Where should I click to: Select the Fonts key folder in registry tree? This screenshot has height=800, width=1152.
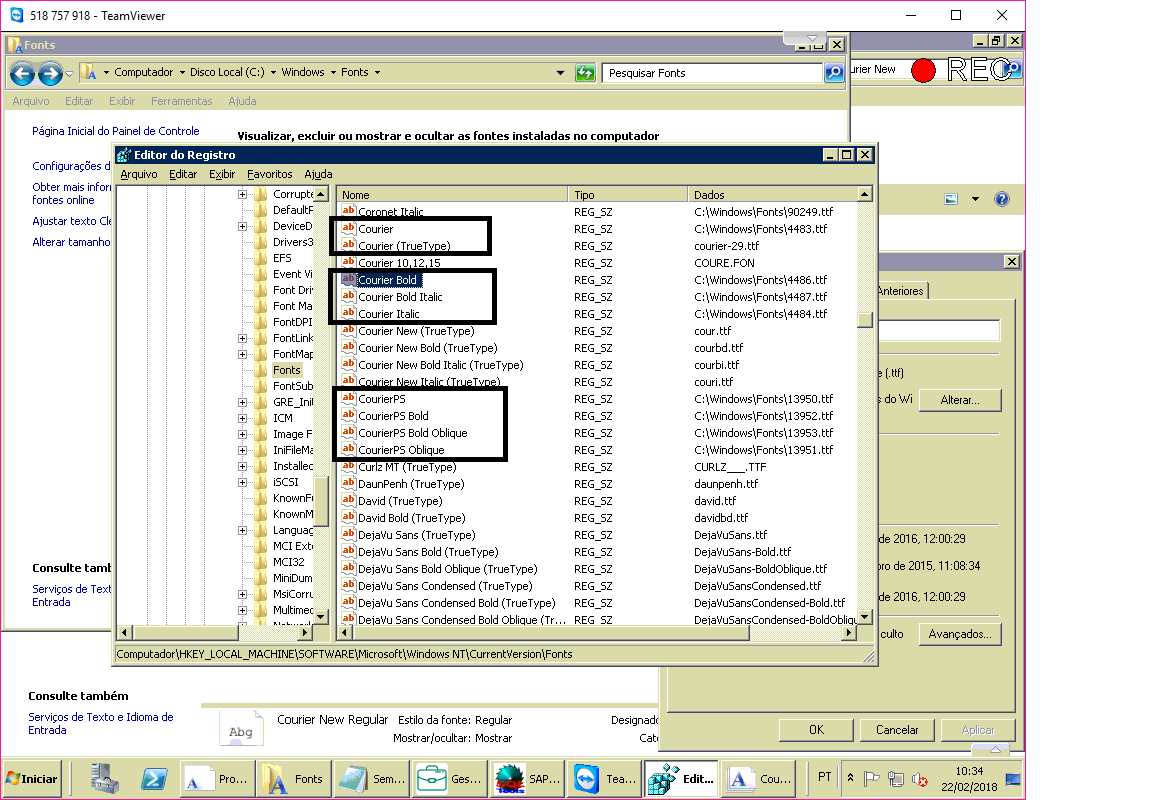pyautogui.click(x=287, y=370)
